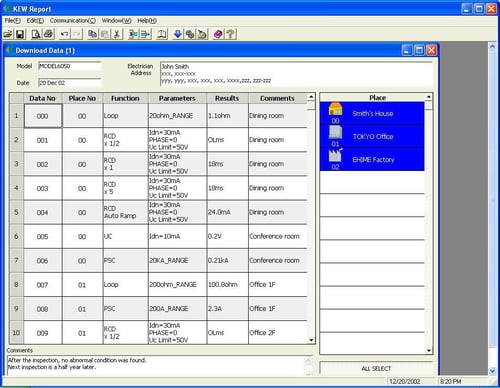This screenshot has height=388, width=500.
Task: Undo the last action via toolbar arrow
Action: (x=65, y=34)
